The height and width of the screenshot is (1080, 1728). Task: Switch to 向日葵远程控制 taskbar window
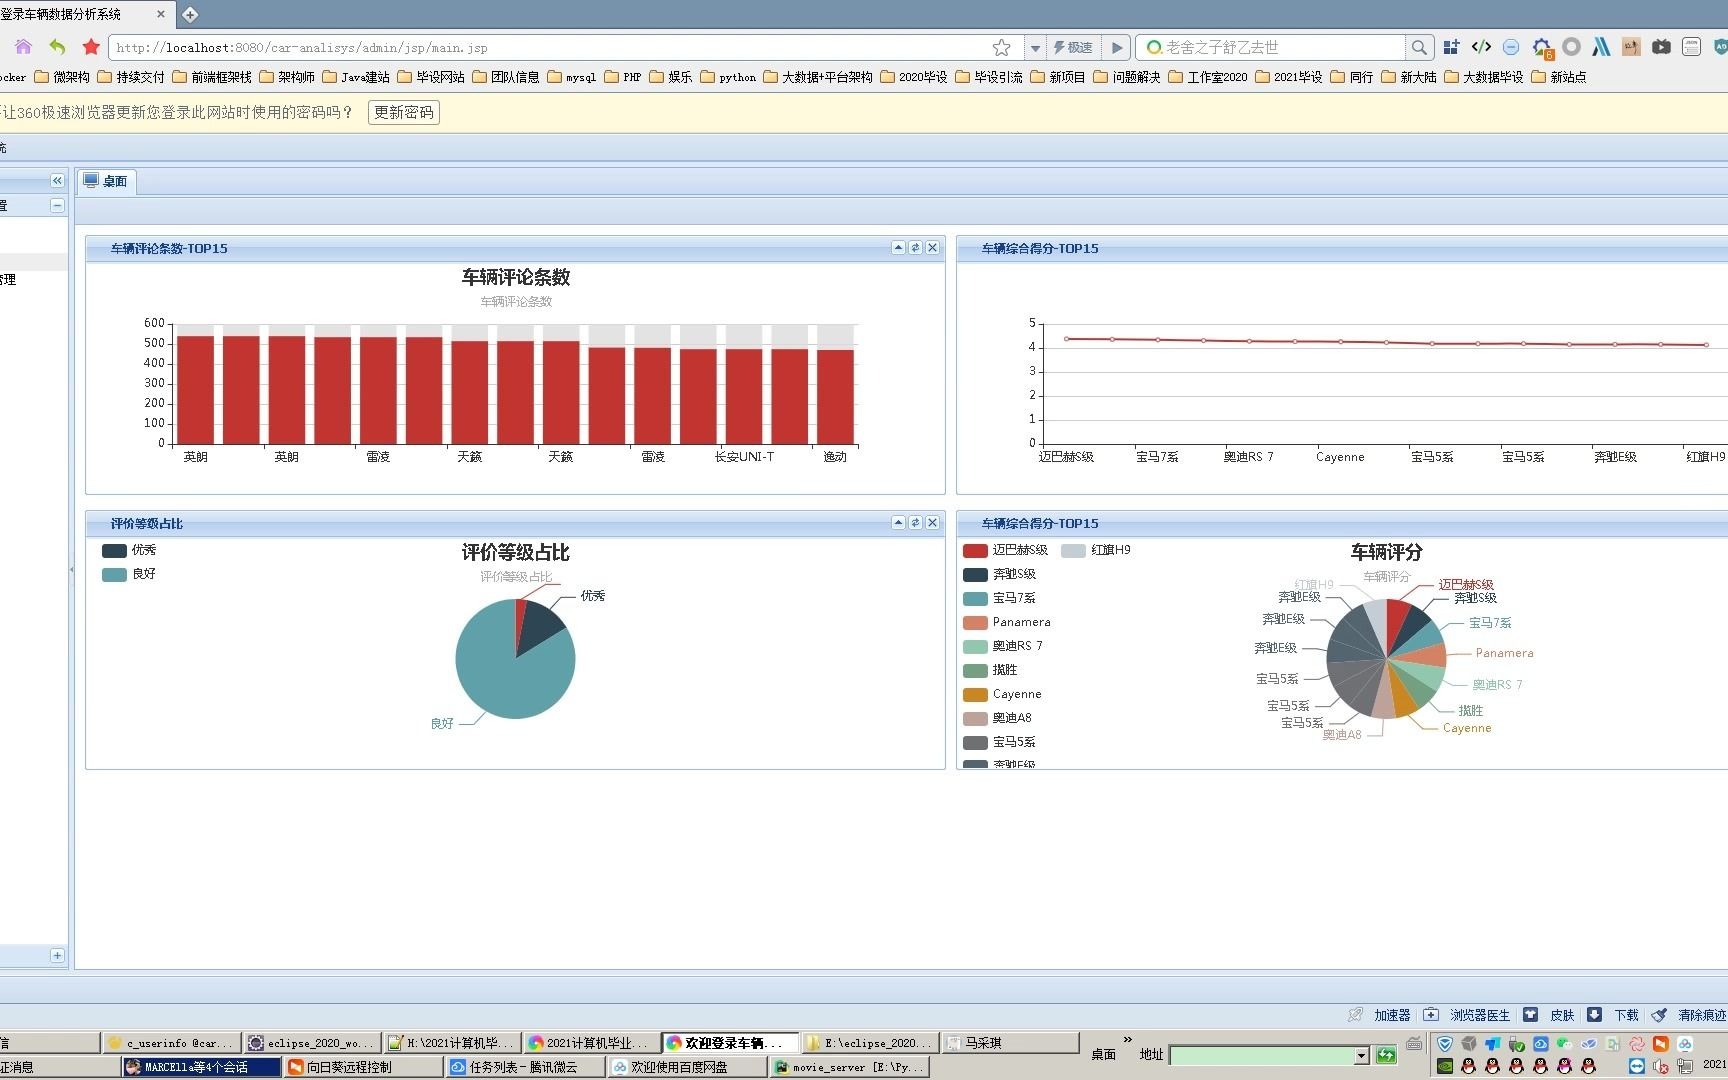[x=363, y=1067]
